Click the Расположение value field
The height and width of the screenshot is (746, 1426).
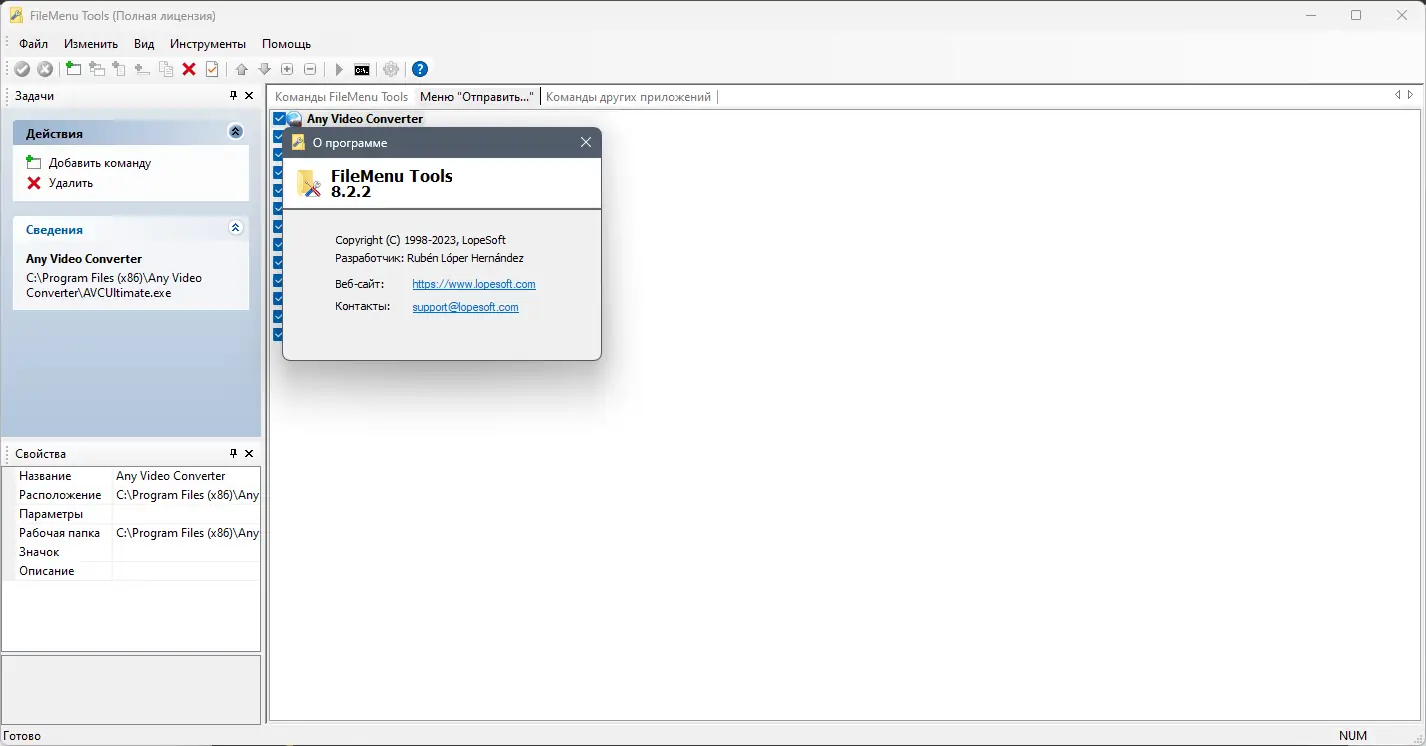point(187,495)
